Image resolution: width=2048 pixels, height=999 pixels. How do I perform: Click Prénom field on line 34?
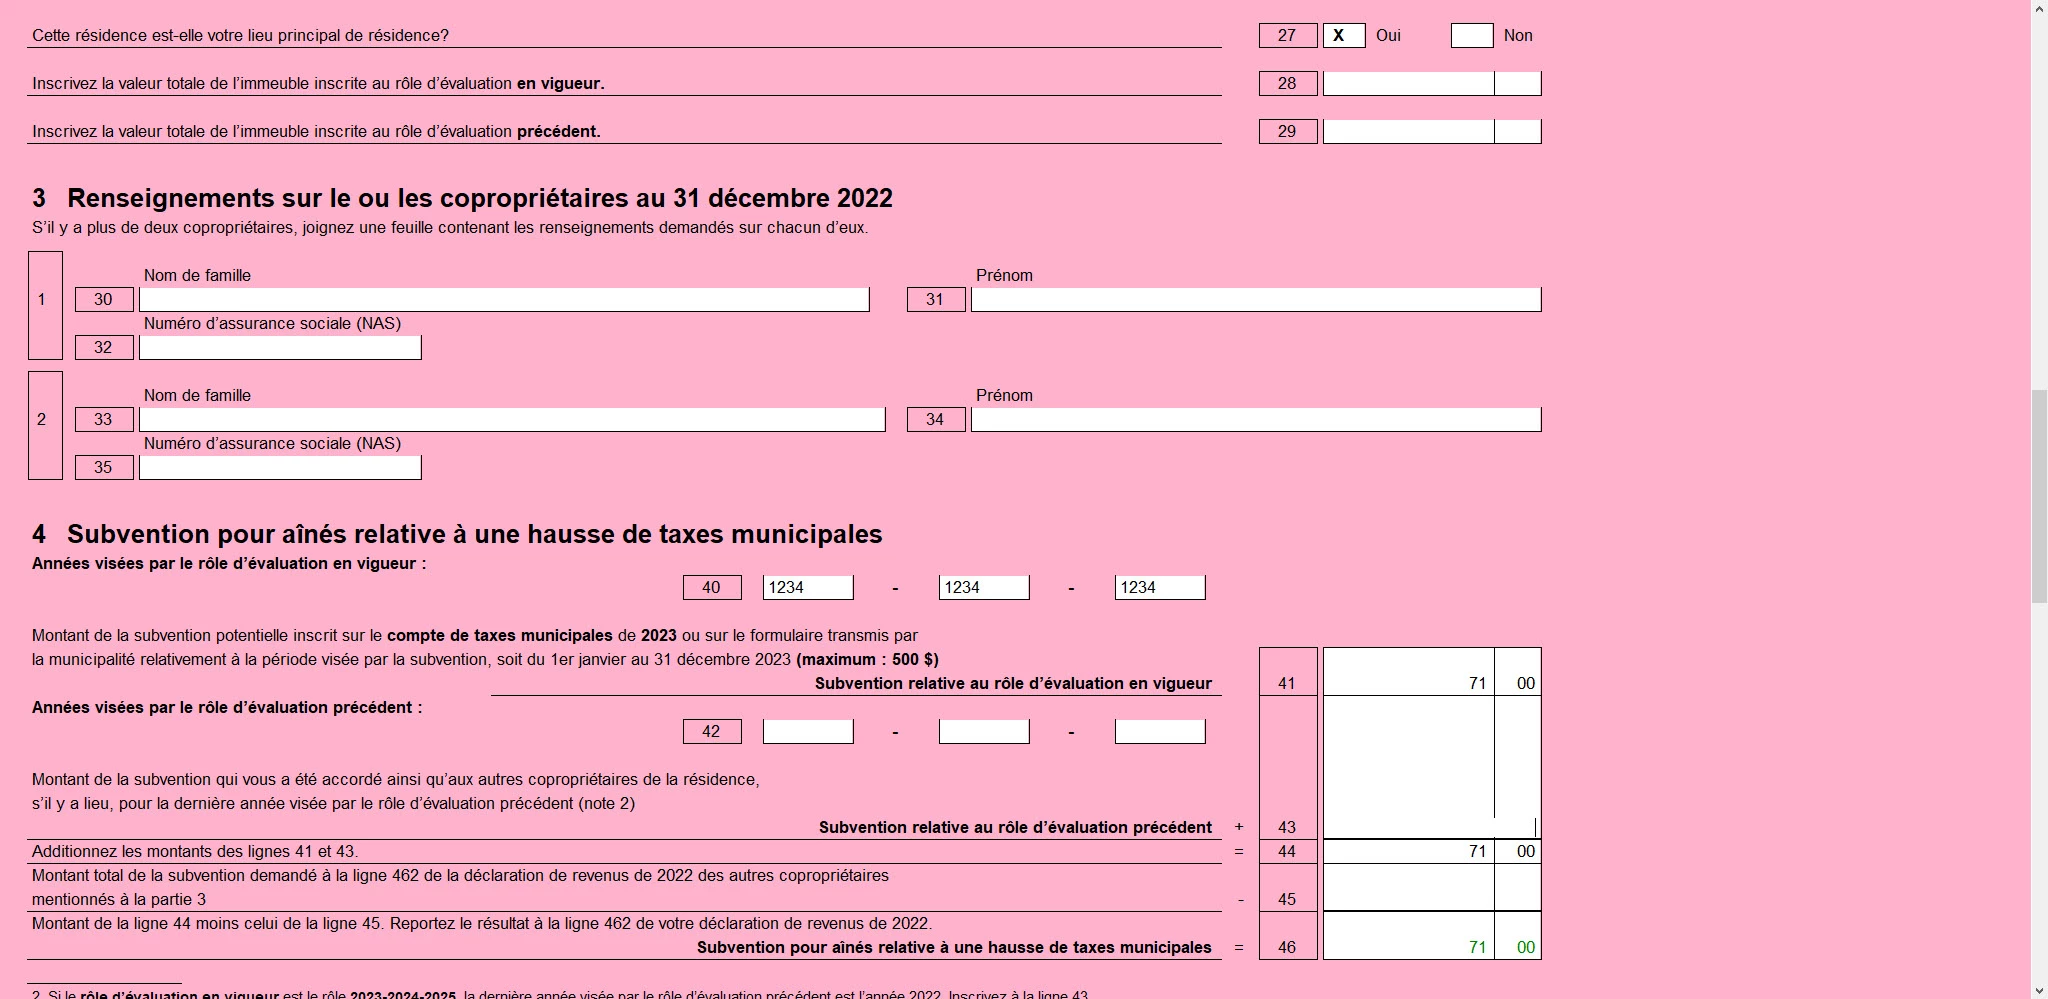pyautogui.click(x=1256, y=420)
